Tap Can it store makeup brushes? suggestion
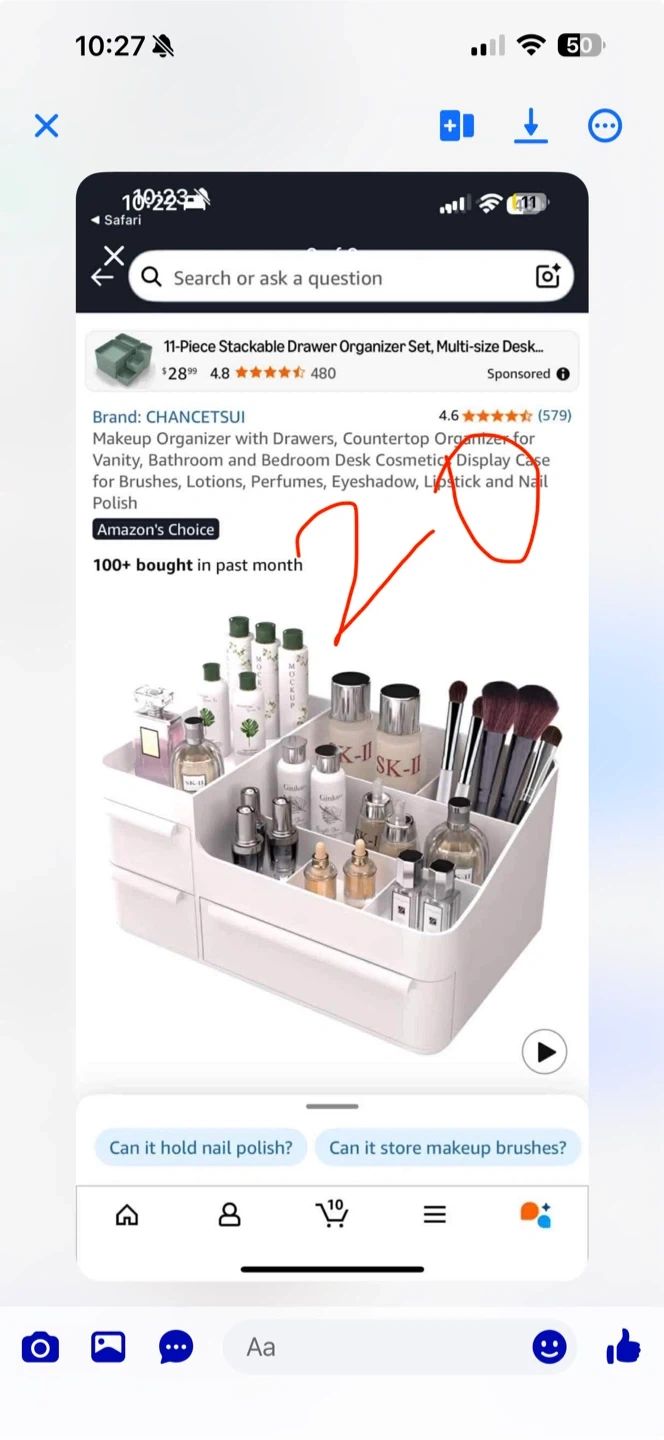This screenshot has height=1440, width=664. click(x=448, y=1147)
